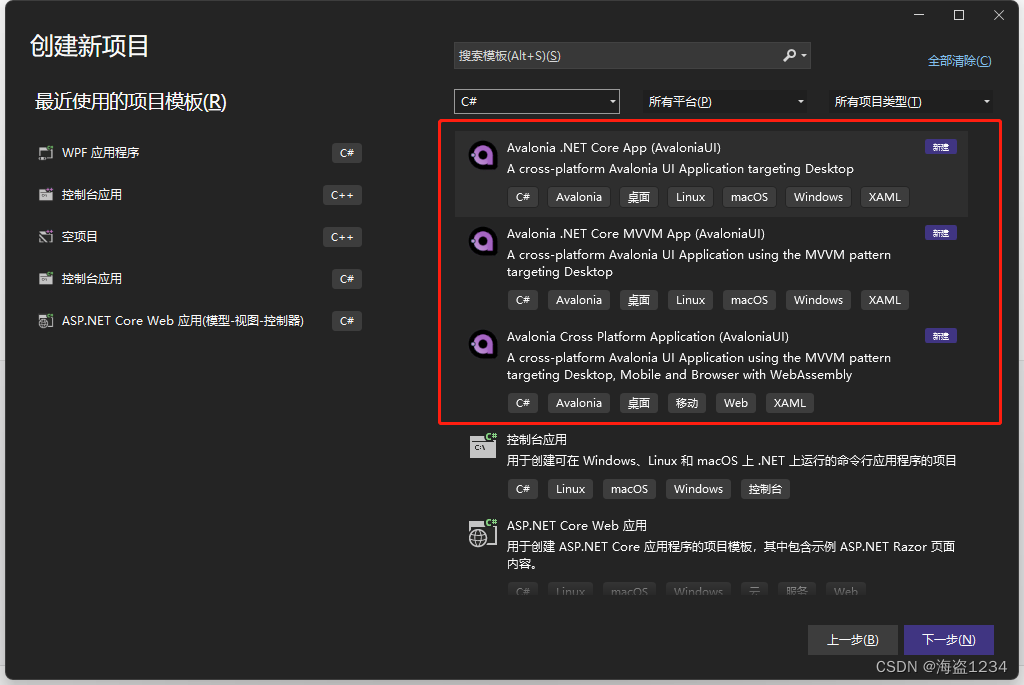Expand search options arrow beside the magnifier

click(804, 56)
